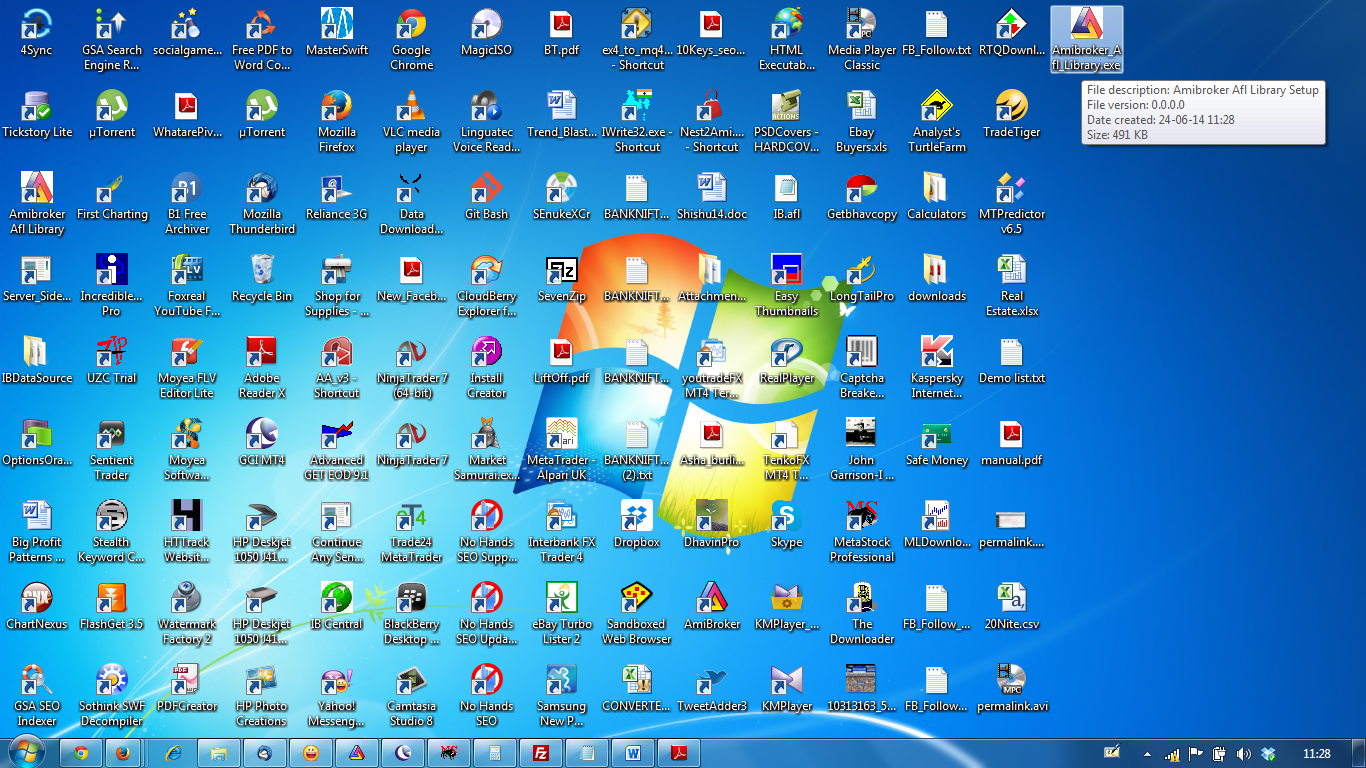Image resolution: width=1366 pixels, height=768 pixels.
Task: Select the permalink.avi file
Action: point(1012,688)
